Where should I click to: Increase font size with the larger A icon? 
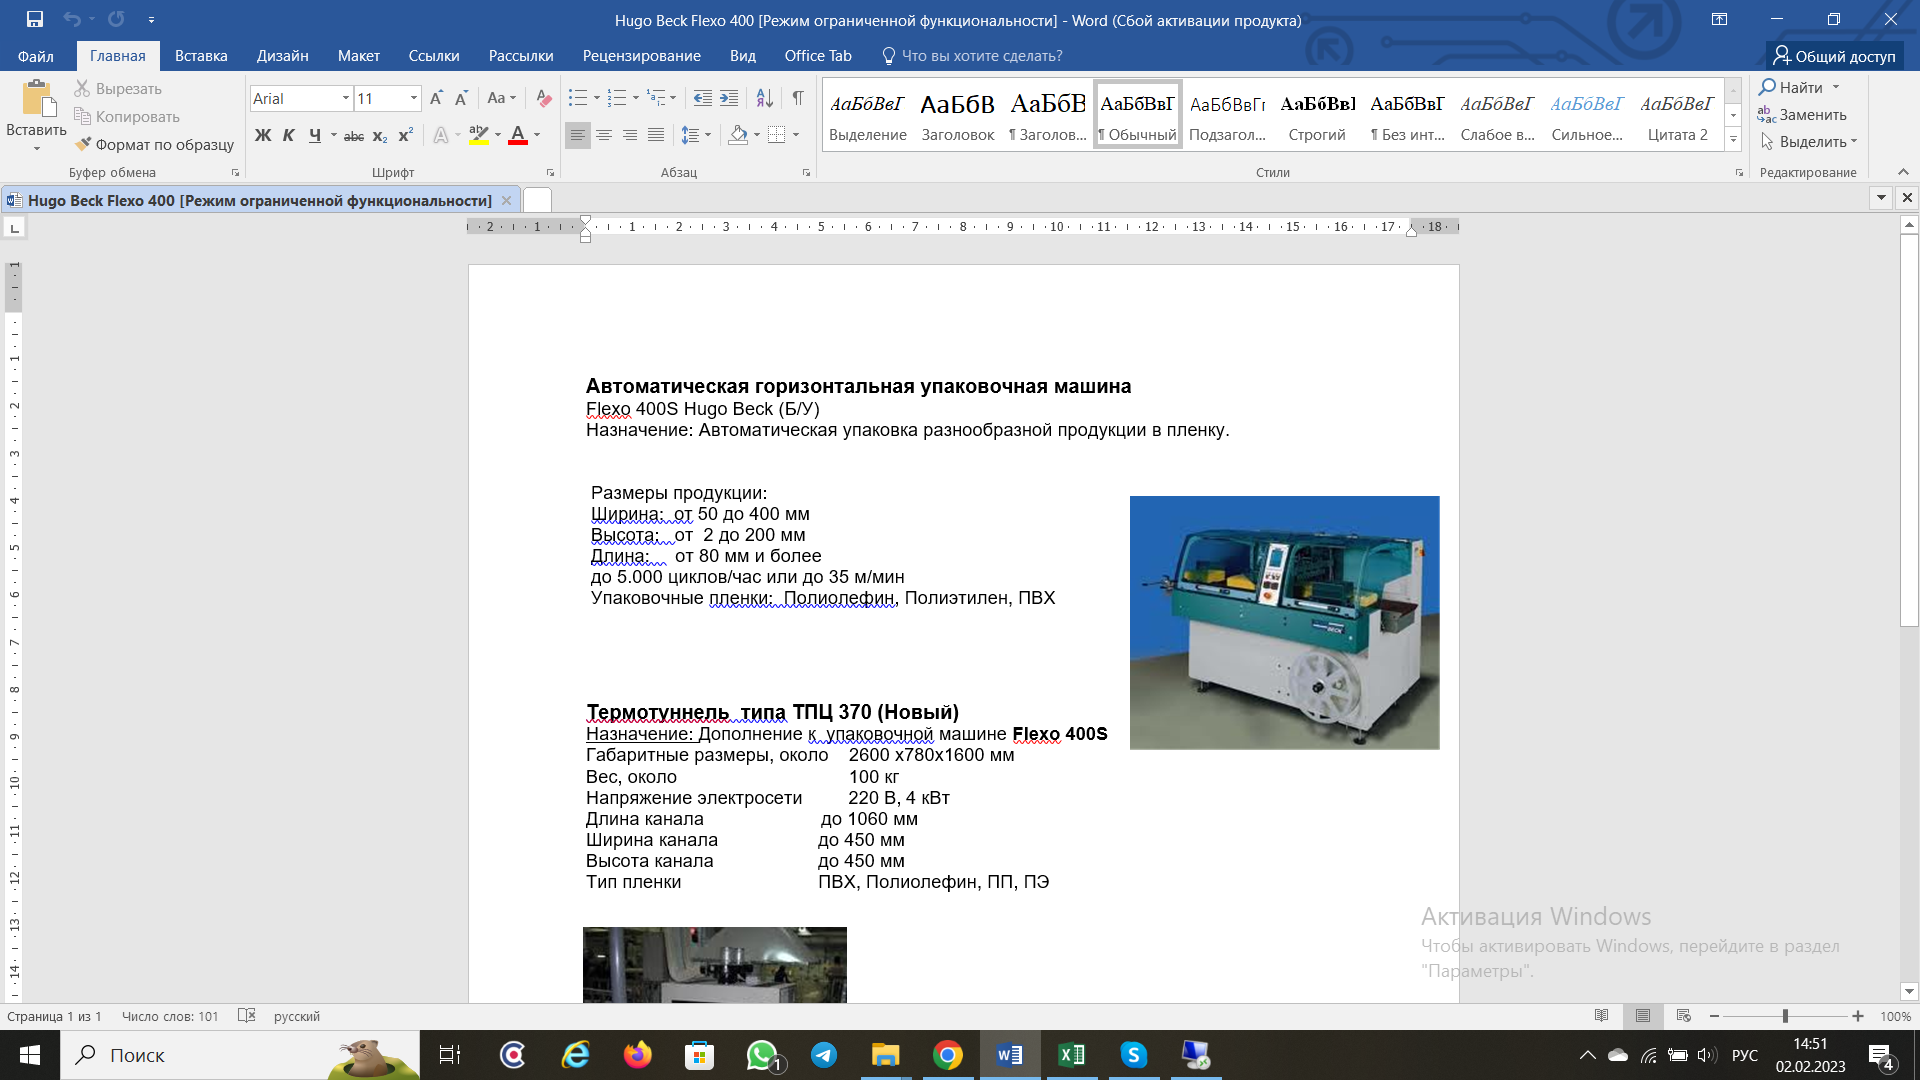click(x=436, y=98)
